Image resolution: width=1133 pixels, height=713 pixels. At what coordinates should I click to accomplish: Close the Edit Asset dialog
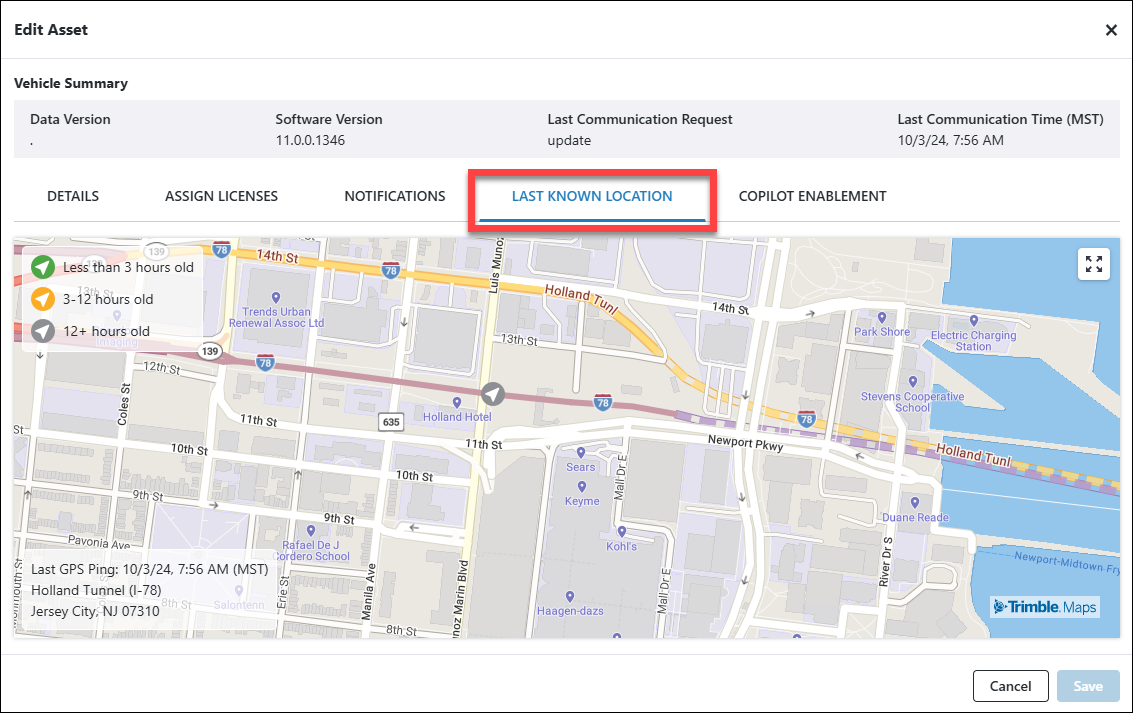pyautogui.click(x=1111, y=30)
